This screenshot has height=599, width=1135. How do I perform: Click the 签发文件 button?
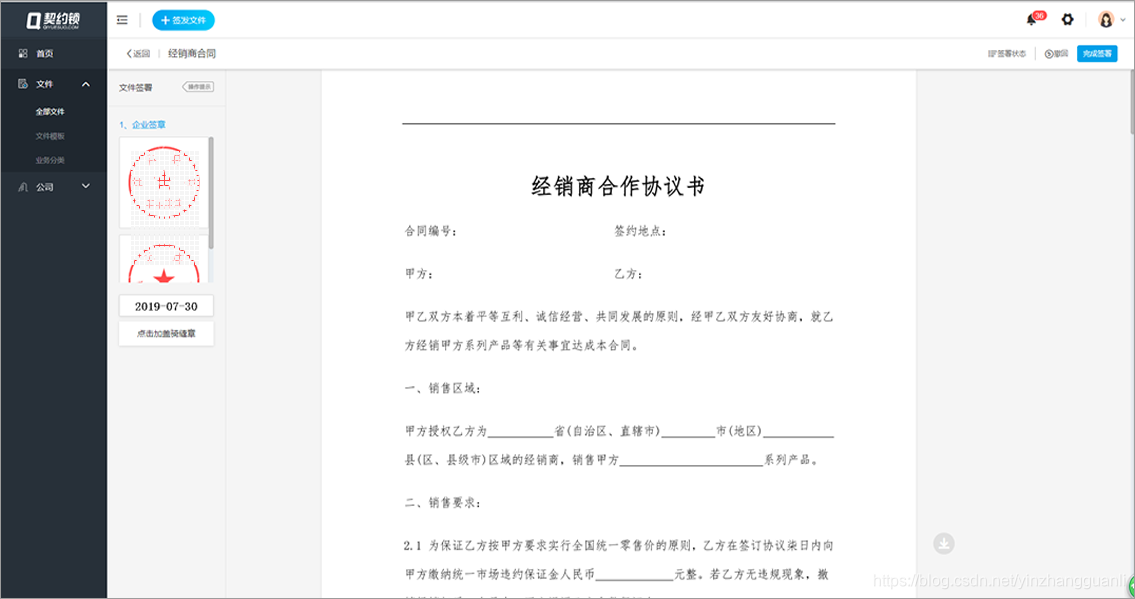point(183,20)
